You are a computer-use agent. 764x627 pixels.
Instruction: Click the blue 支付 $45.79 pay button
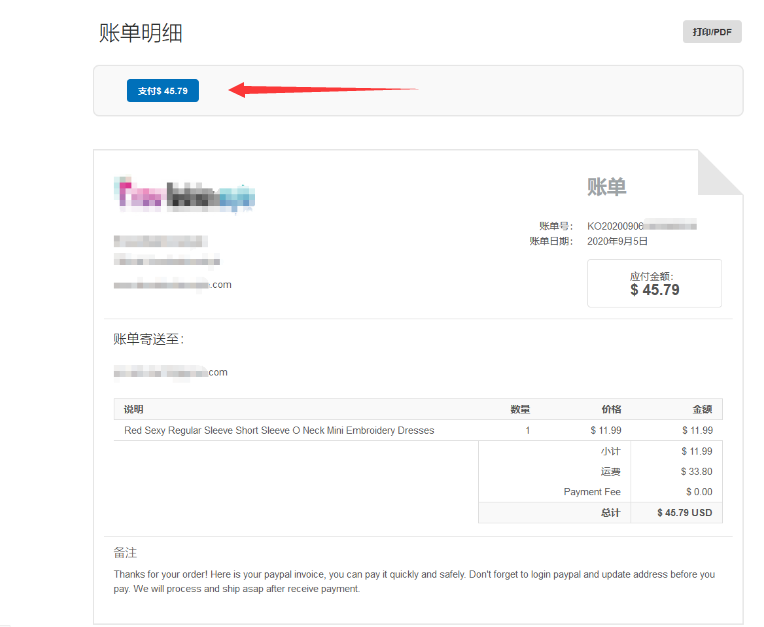(x=163, y=90)
